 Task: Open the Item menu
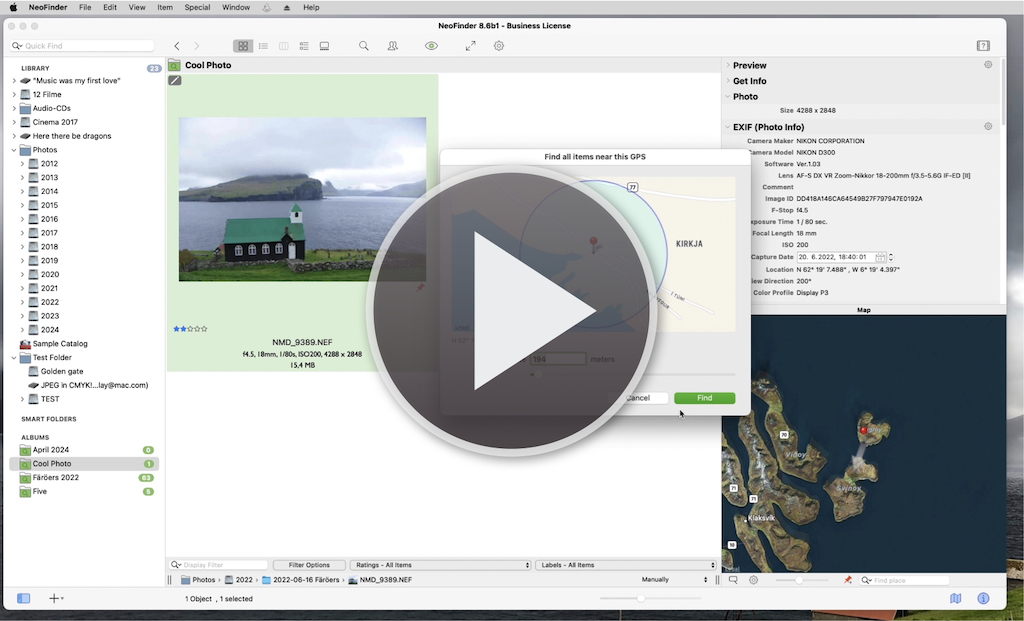coord(165,7)
